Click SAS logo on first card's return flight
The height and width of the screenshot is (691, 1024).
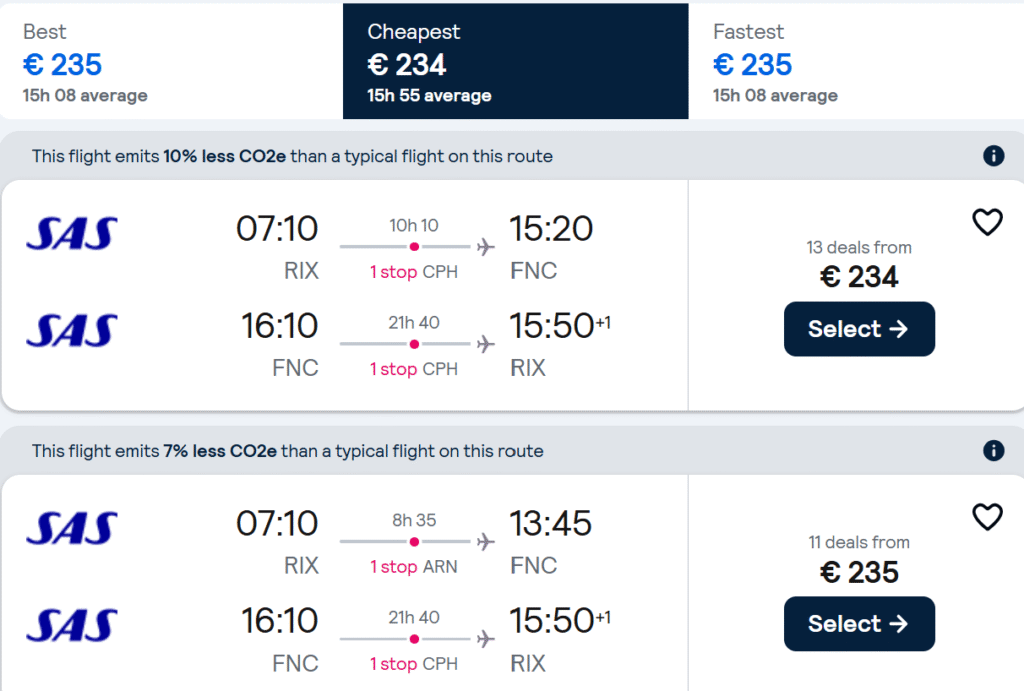72,330
